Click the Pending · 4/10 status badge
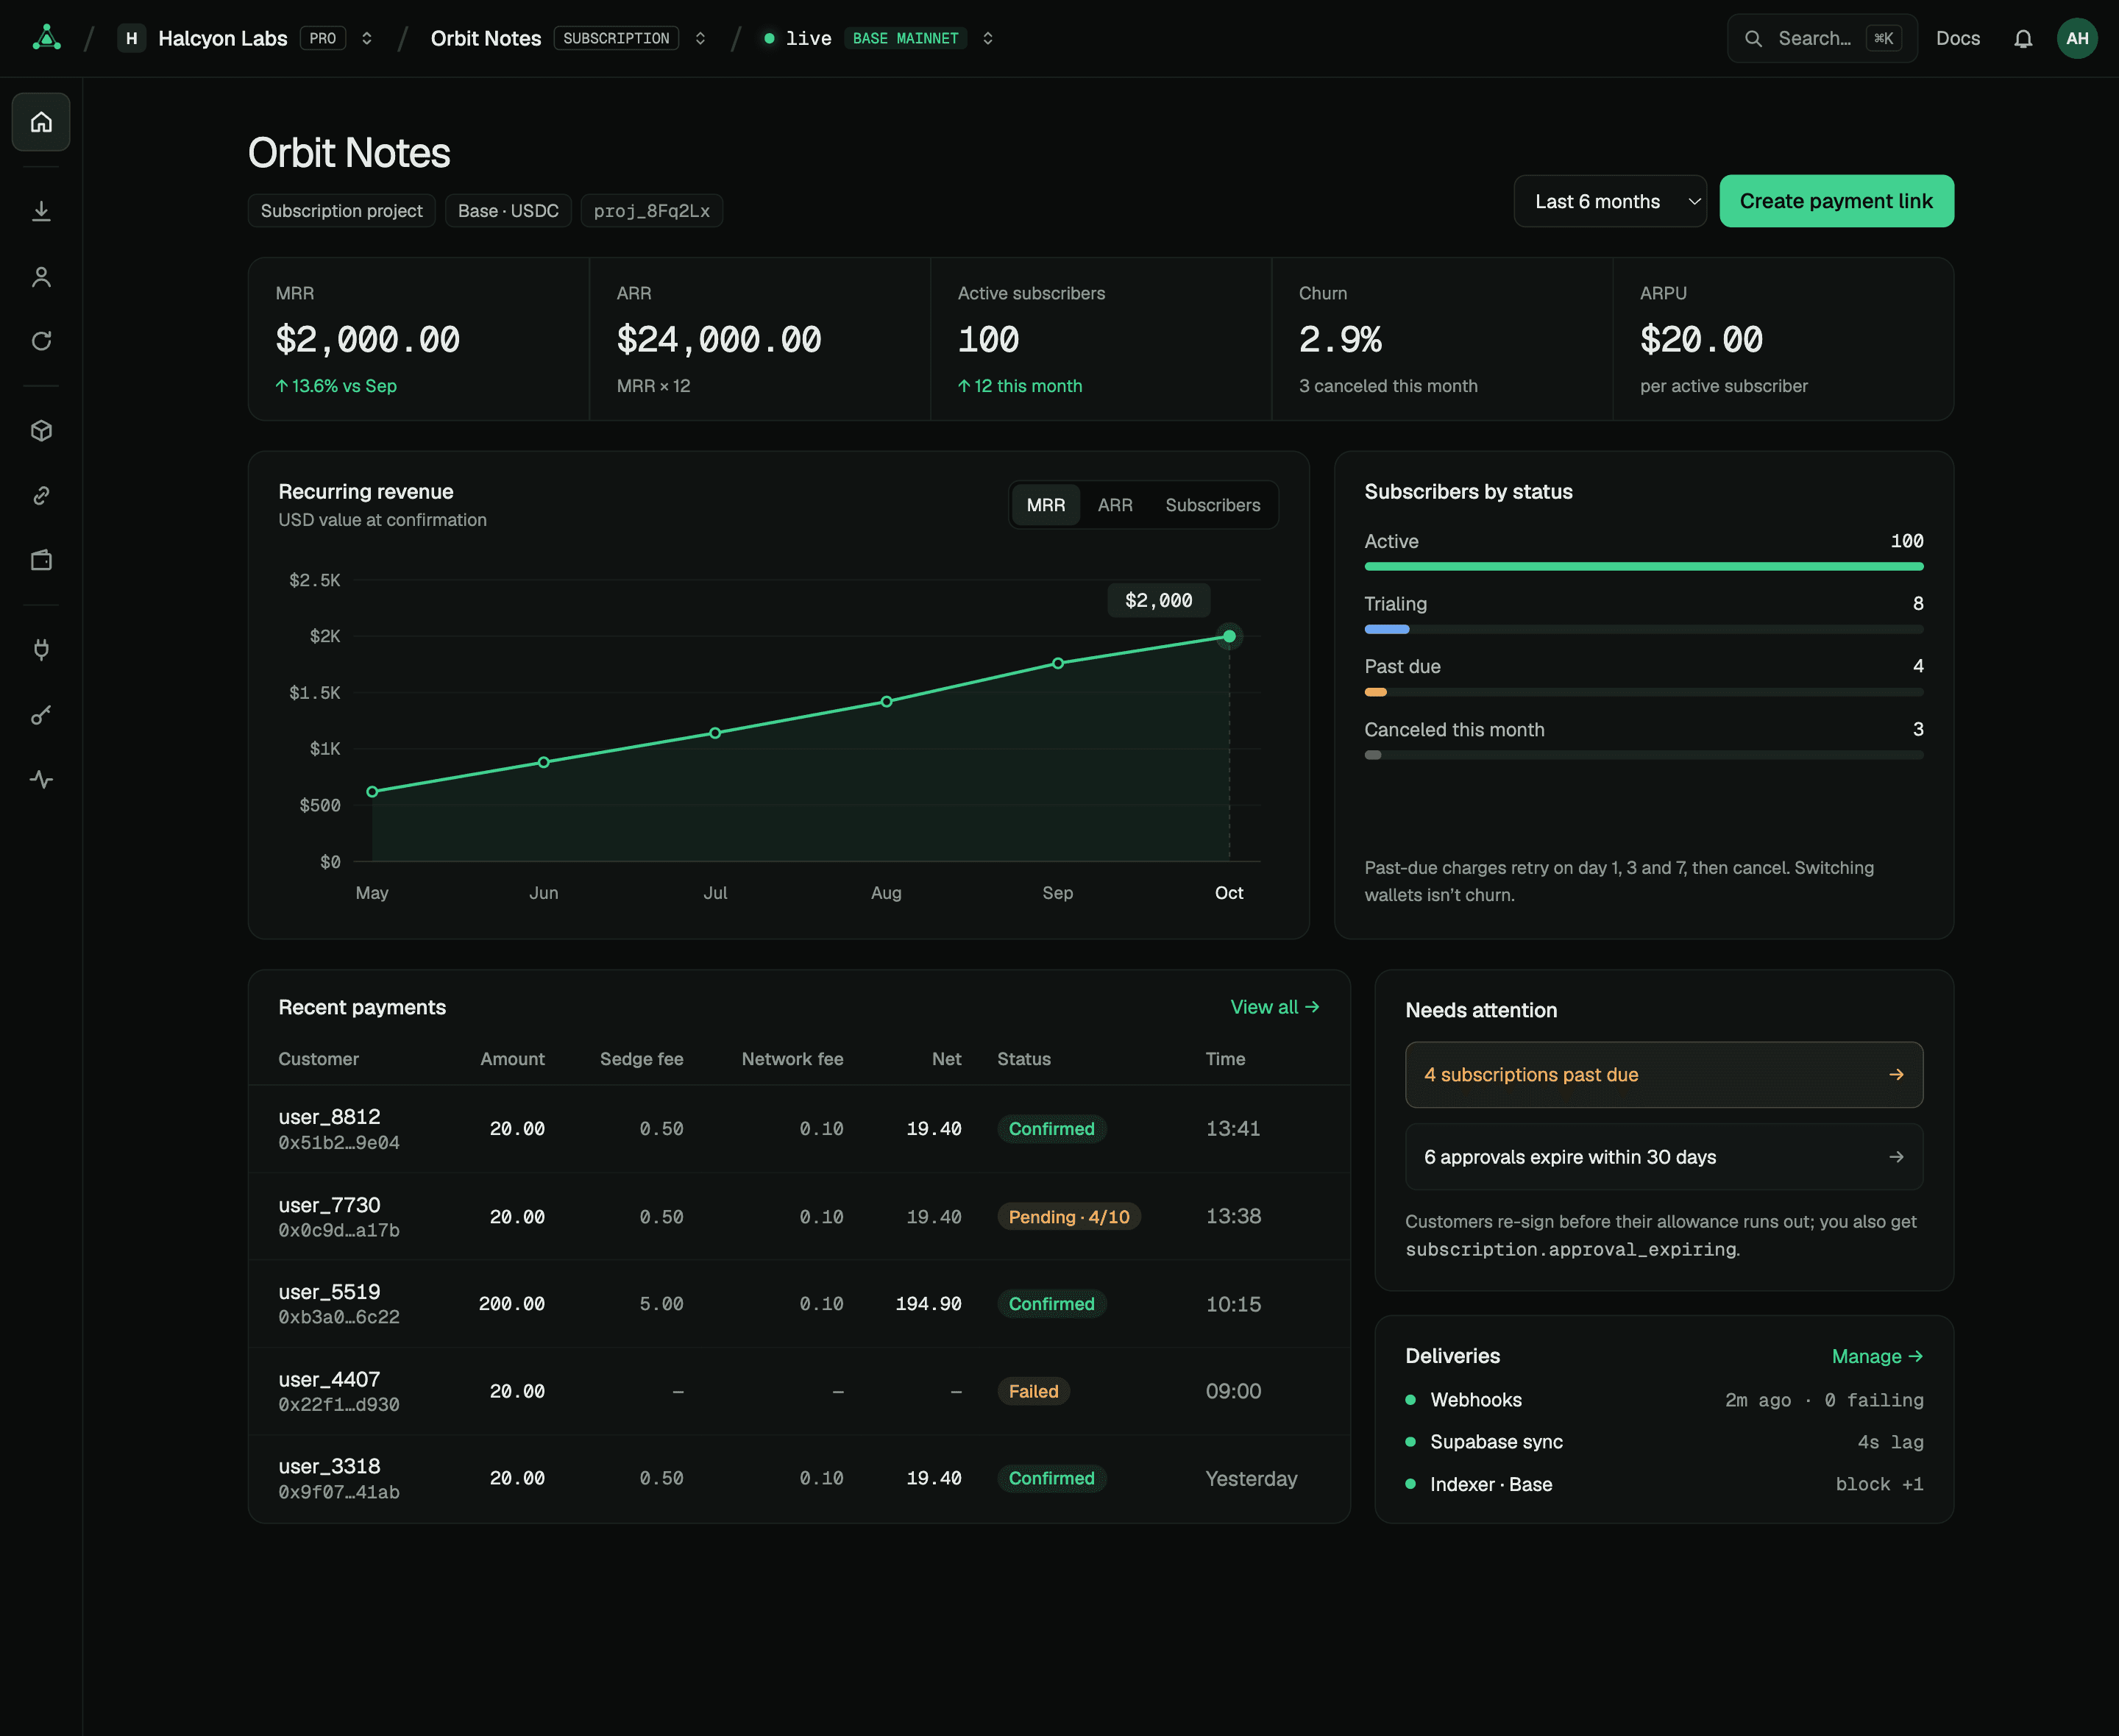This screenshot has width=2119, height=1736. pyautogui.click(x=1068, y=1216)
